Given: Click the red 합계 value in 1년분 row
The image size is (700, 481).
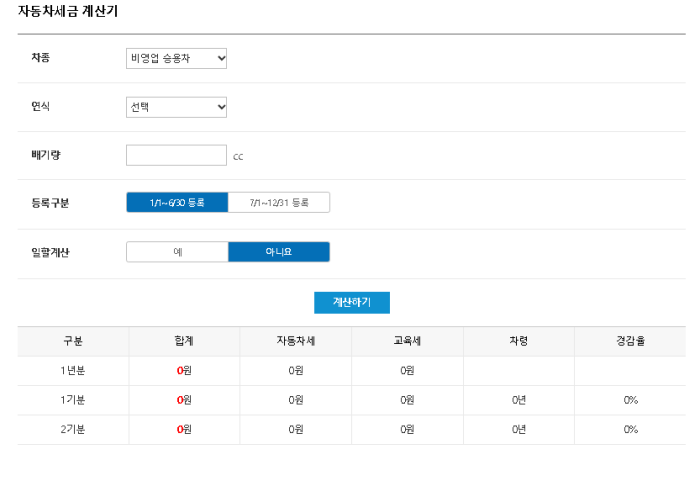Looking at the screenshot, I should [x=184, y=371].
